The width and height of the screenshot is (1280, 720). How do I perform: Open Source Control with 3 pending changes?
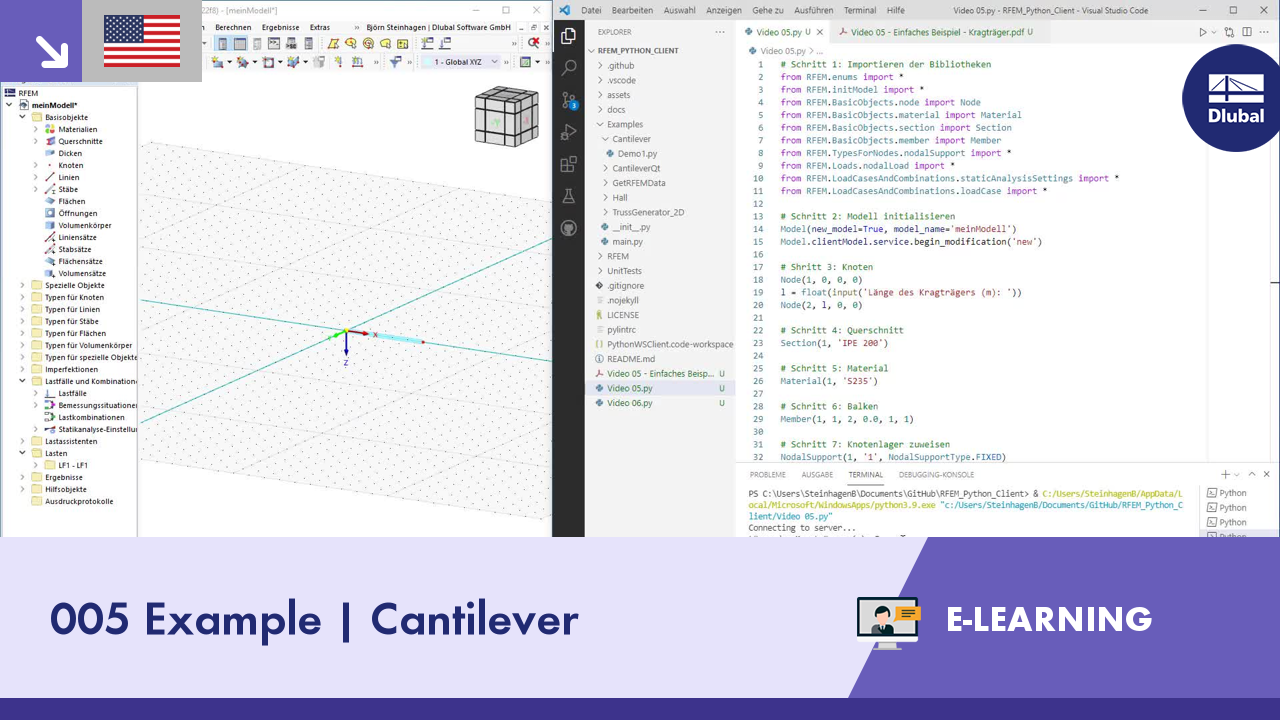click(x=568, y=100)
